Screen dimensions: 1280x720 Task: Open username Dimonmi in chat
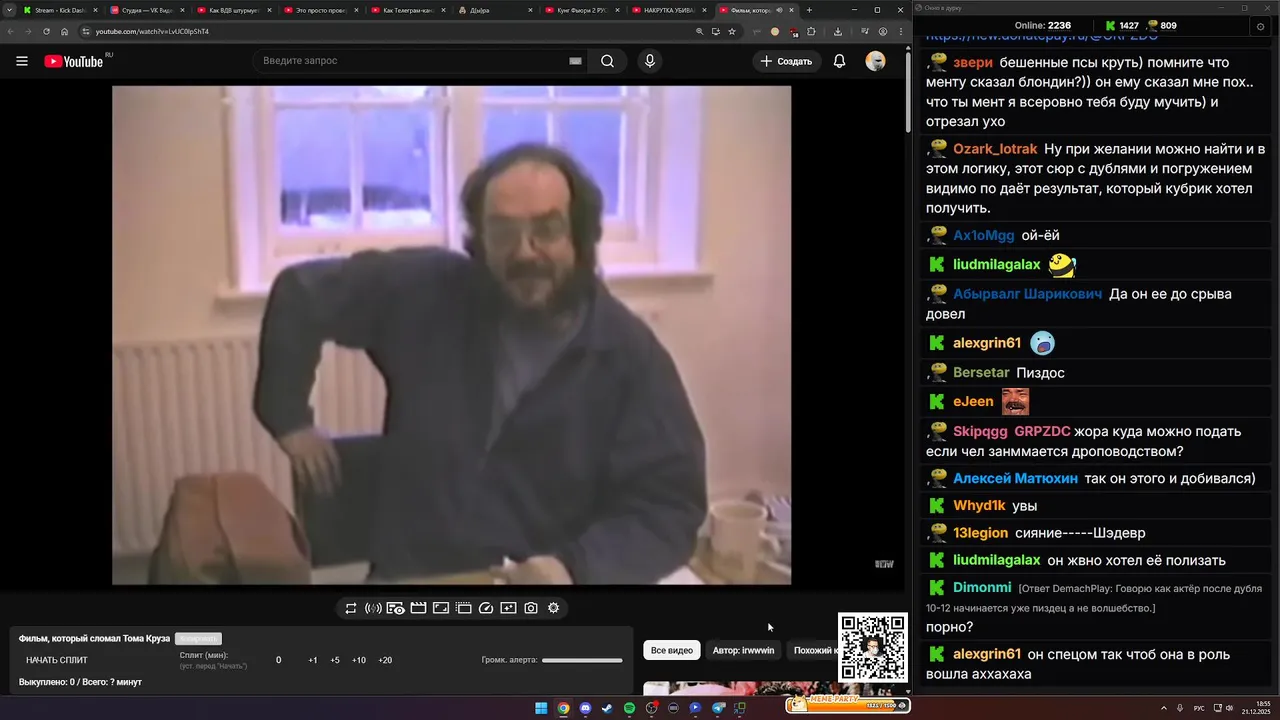[982, 588]
